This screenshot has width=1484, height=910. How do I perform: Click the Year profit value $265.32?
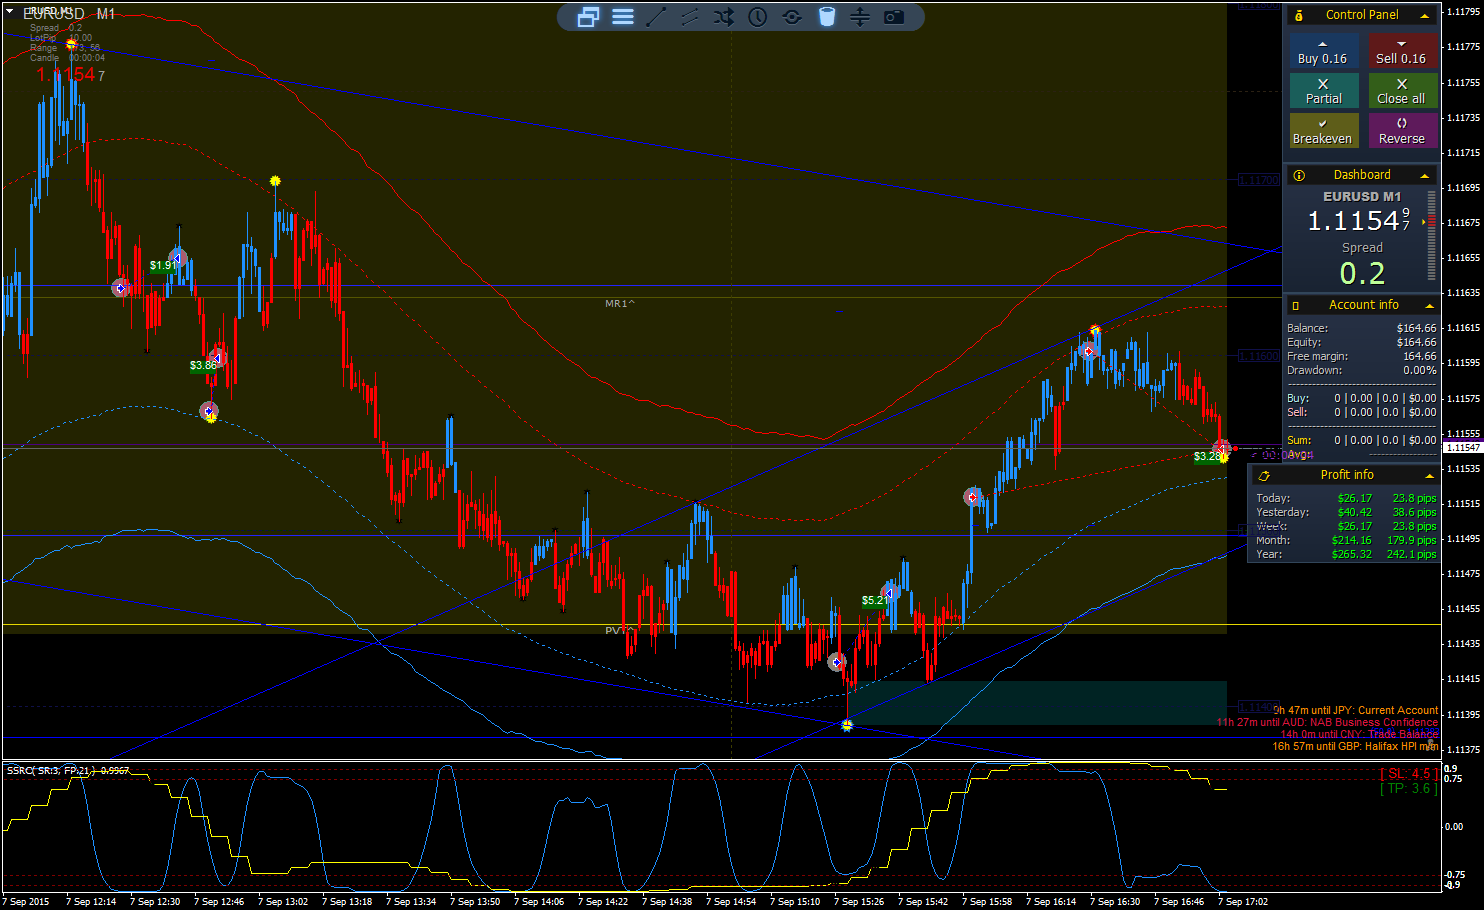tap(1352, 554)
